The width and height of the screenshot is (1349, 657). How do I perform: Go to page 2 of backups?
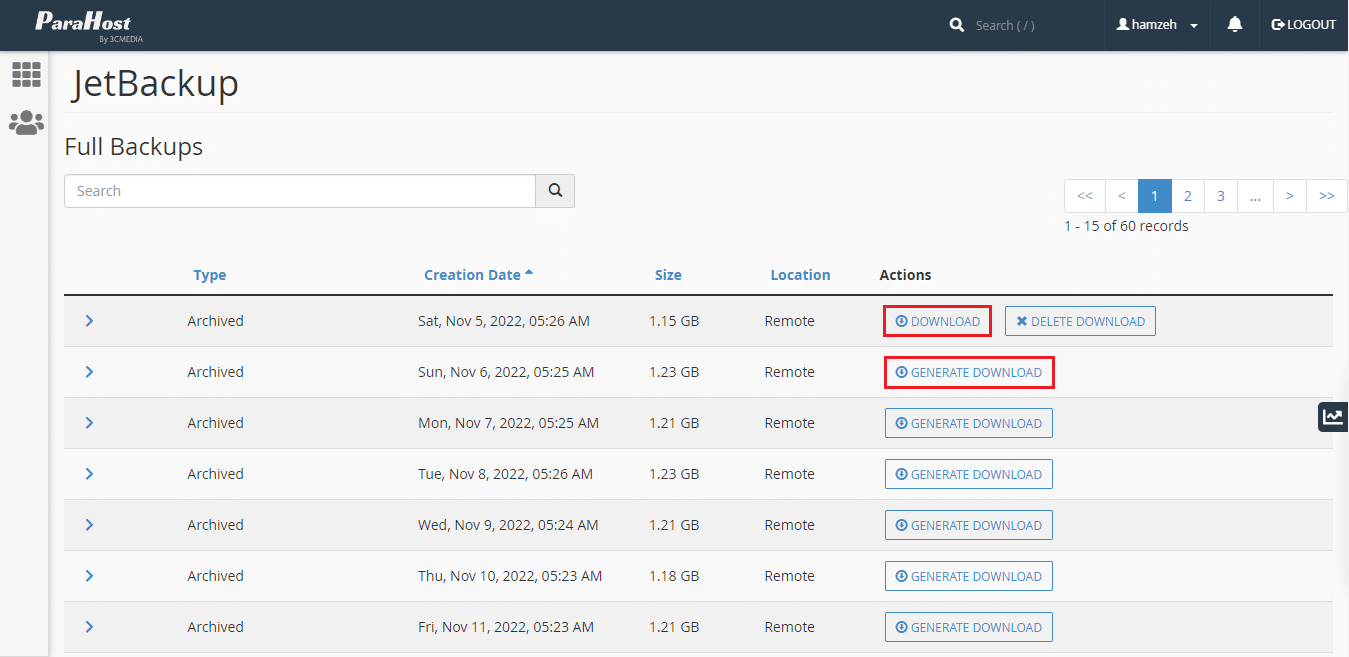click(x=1187, y=196)
